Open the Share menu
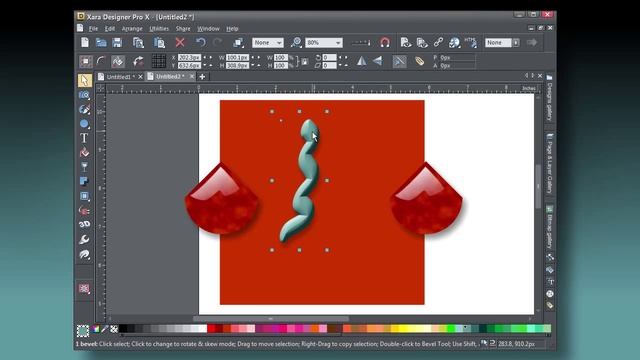Screen dimensions: 640x360 click(183, 29)
